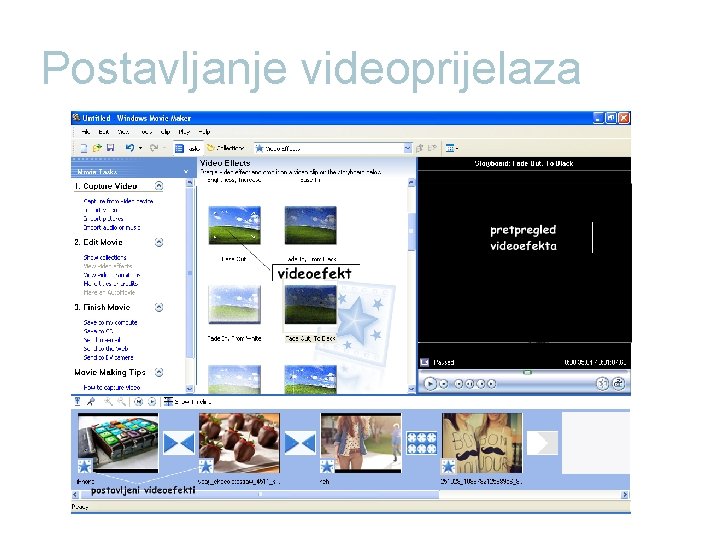Click effect star on the walking girl clip
Image resolution: width=720 pixels, height=540 pixels.
tap(327, 467)
